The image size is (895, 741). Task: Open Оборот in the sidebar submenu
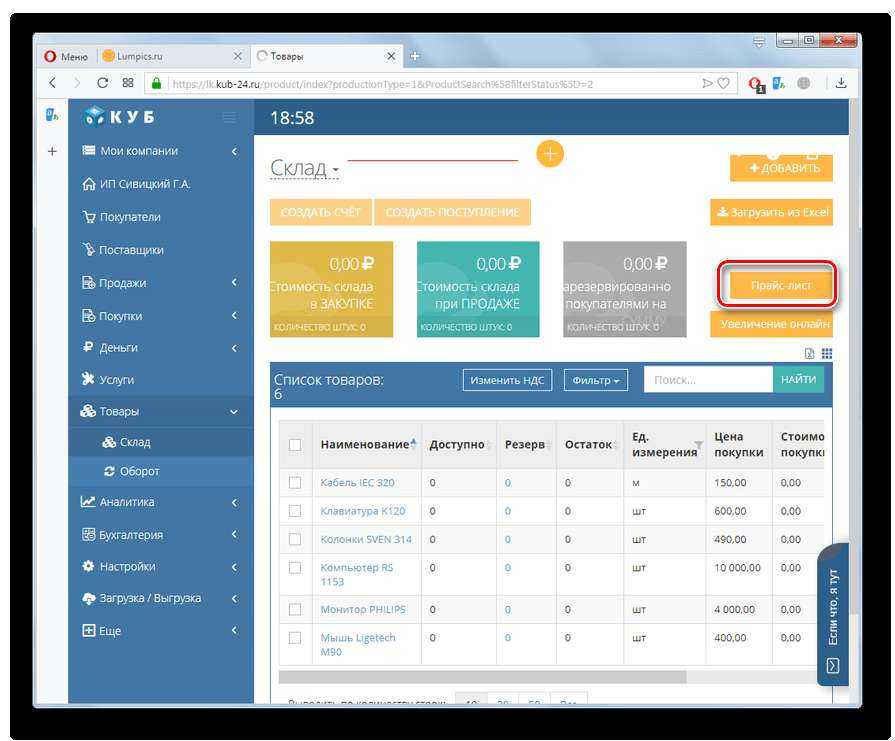139,471
